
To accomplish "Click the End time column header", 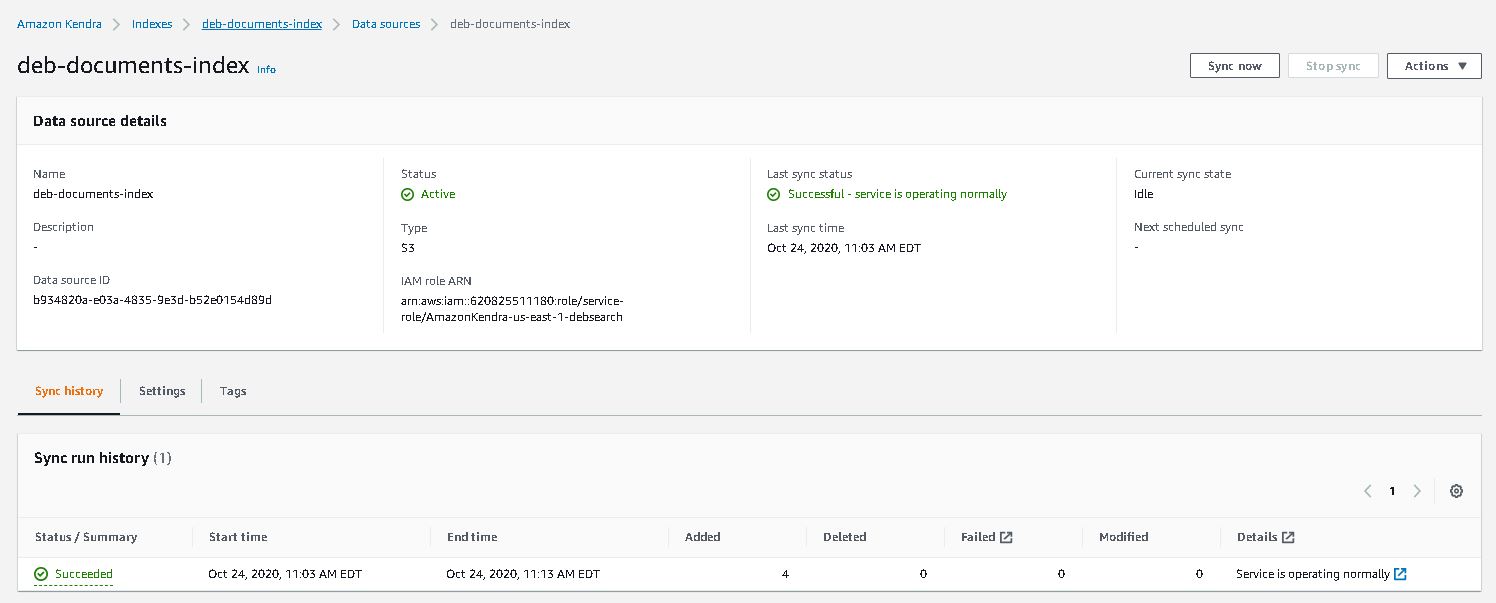I will [472, 537].
